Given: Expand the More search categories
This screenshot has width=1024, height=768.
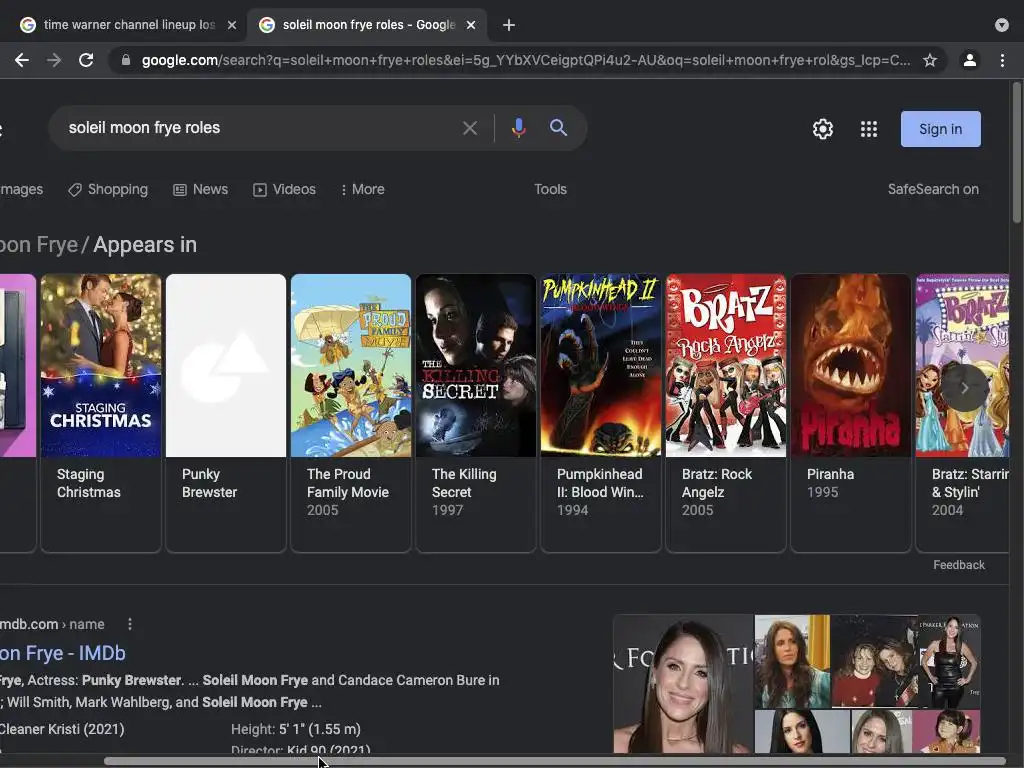Looking at the screenshot, I should coord(362,189).
